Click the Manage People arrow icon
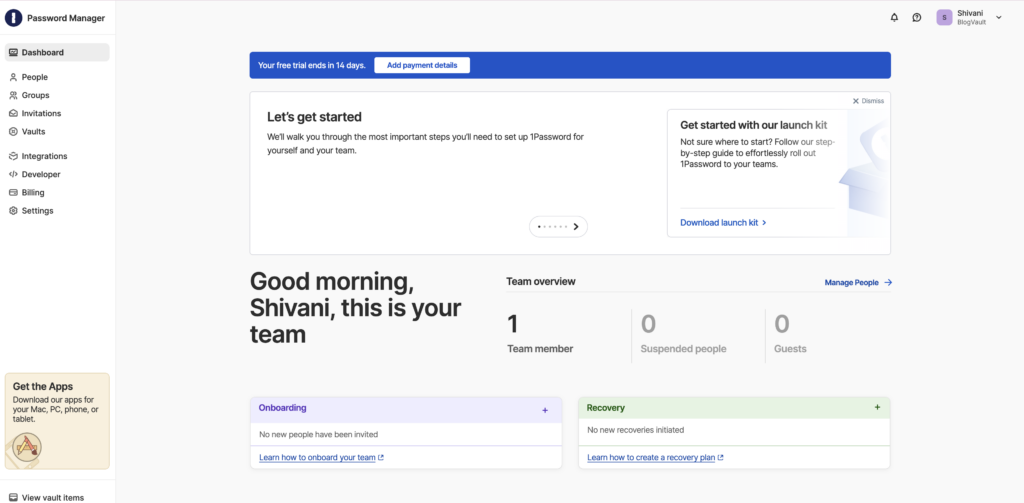Viewport: 1024px width, 503px height. 888,283
